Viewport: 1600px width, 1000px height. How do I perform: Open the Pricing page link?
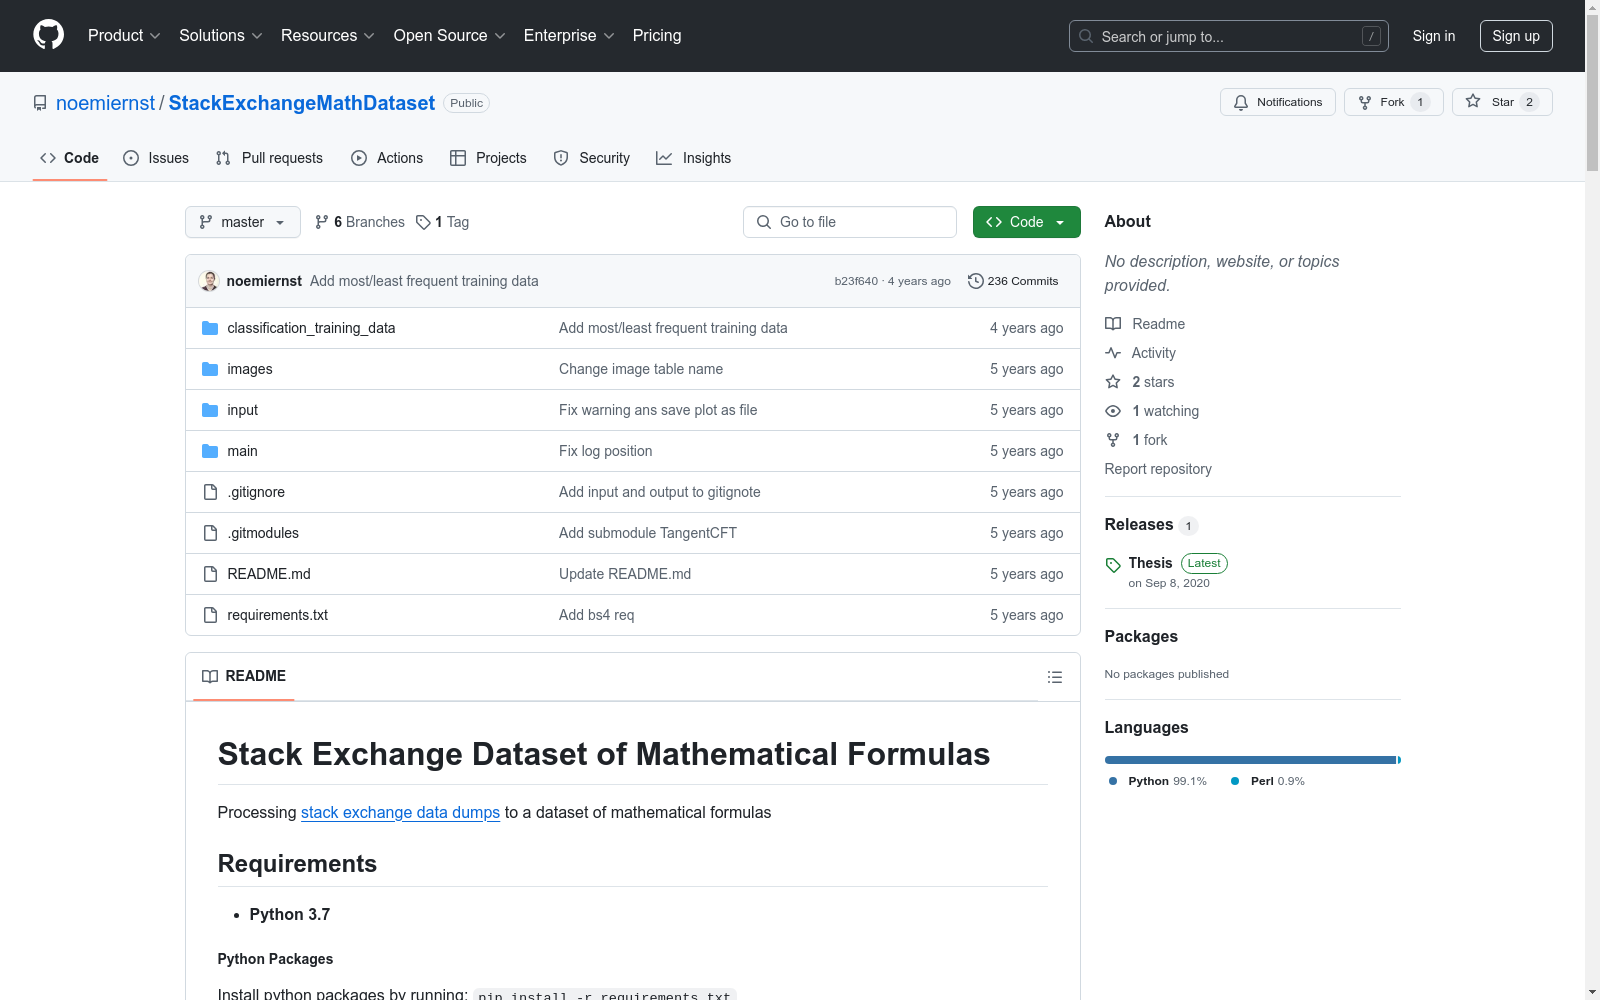657,36
